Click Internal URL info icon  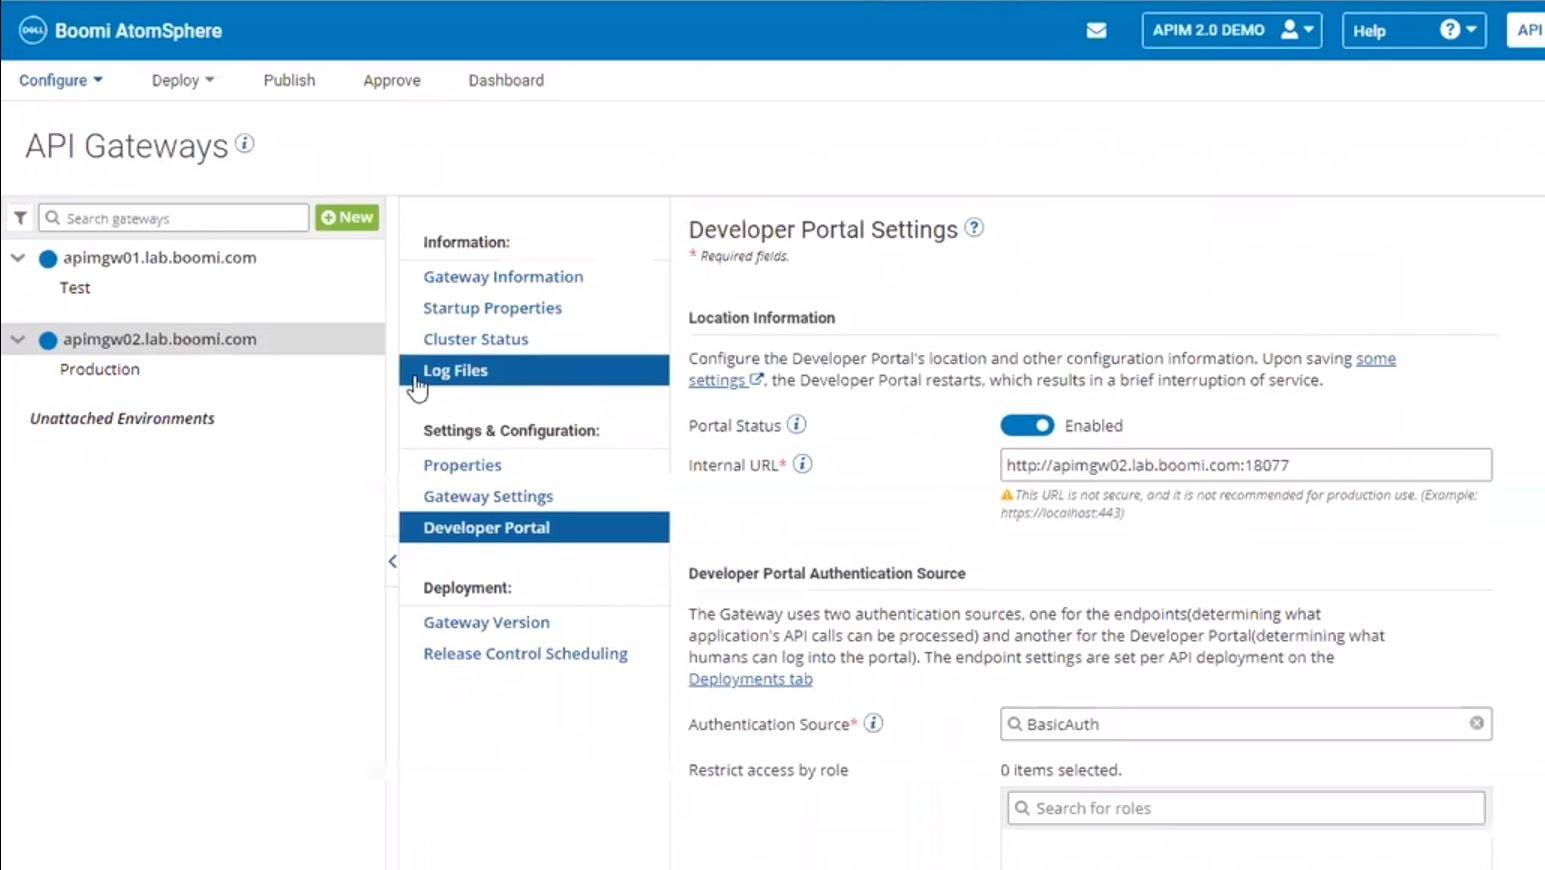[x=802, y=464]
